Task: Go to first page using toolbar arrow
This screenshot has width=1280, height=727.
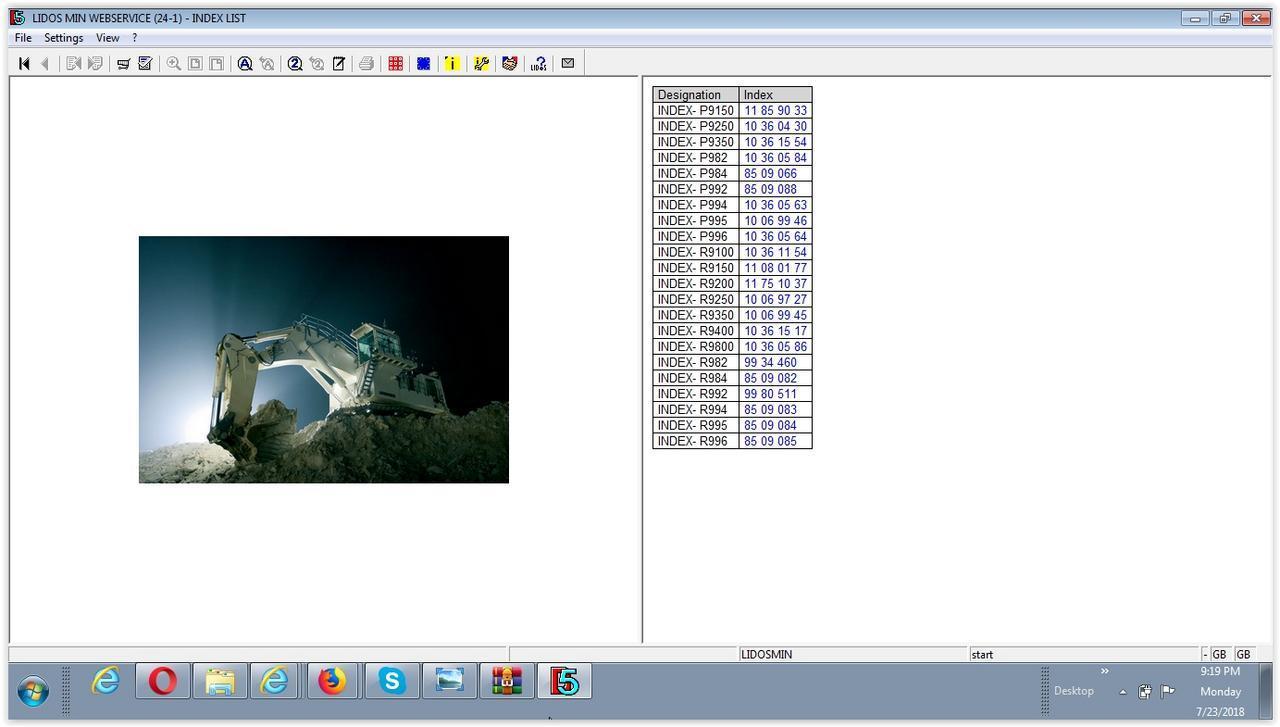Action: [x=24, y=64]
